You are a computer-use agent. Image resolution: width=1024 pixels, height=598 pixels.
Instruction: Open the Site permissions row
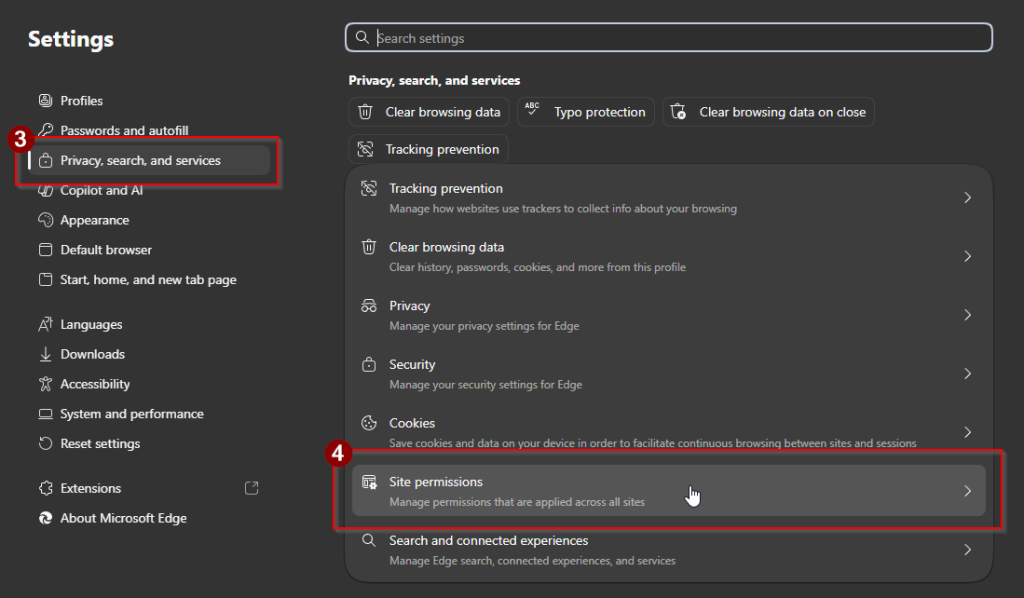(x=669, y=491)
